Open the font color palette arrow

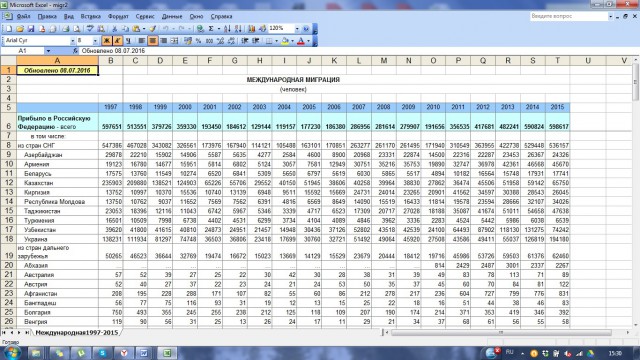click(x=308, y=40)
